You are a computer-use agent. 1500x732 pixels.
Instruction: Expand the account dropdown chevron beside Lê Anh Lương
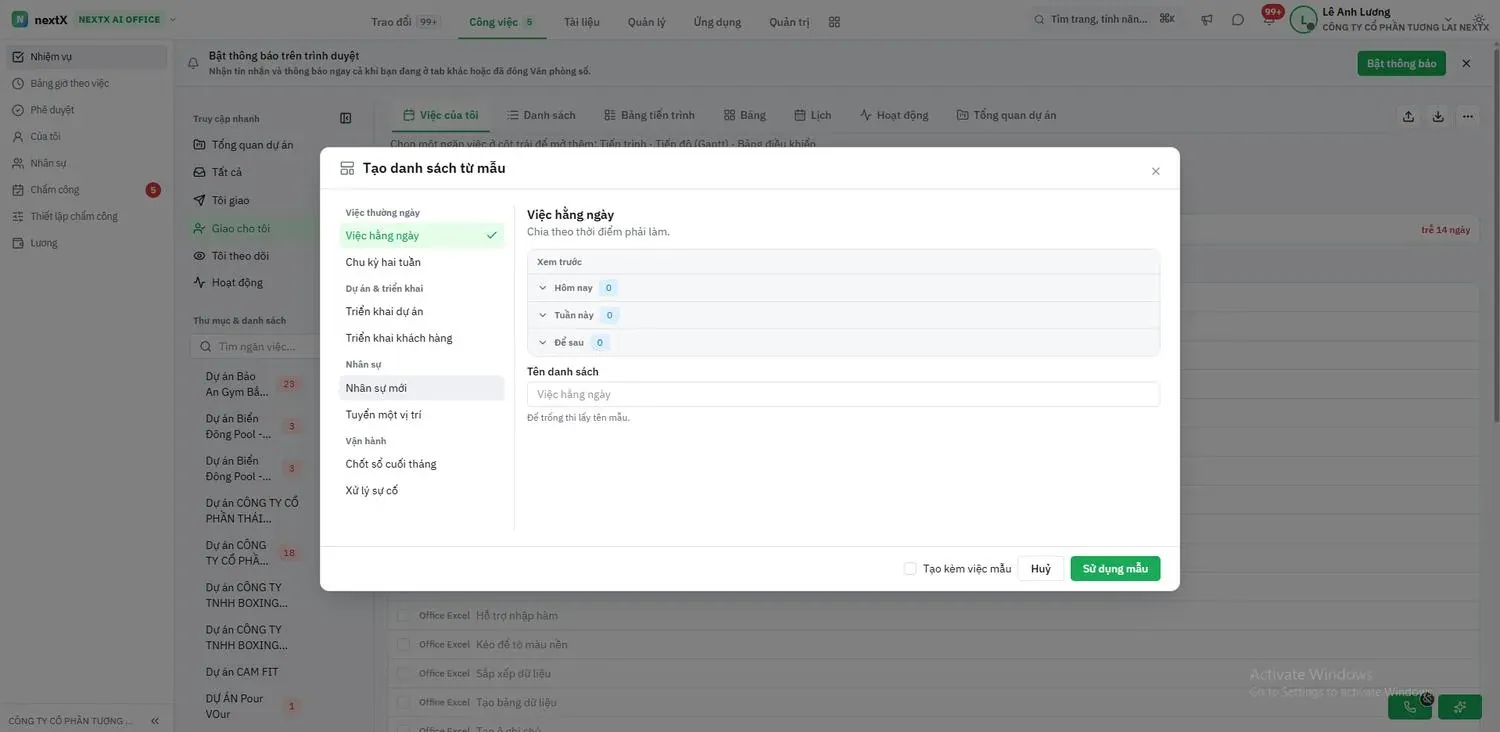(x=1448, y=20)
